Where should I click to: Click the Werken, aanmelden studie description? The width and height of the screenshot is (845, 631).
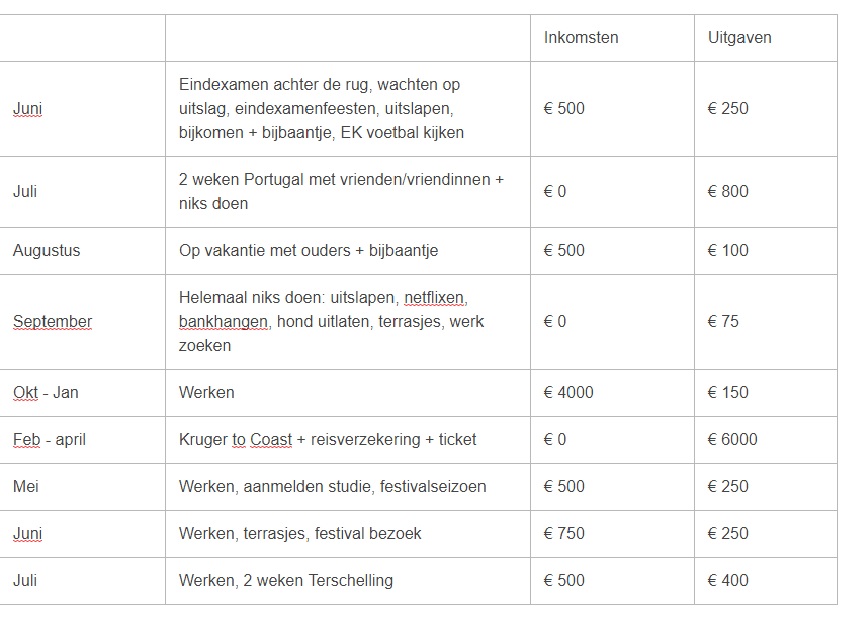point(332,486)
